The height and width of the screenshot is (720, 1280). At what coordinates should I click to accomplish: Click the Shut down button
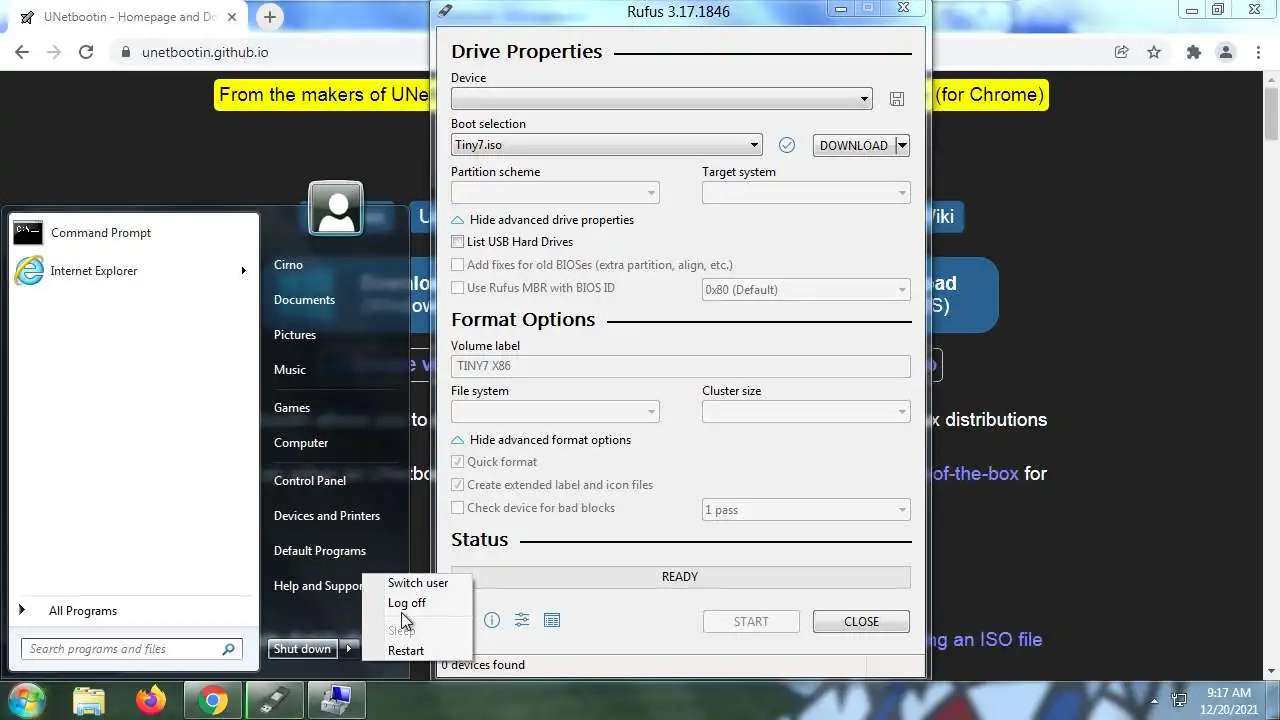pyautogui.click(x=302, y=649)
